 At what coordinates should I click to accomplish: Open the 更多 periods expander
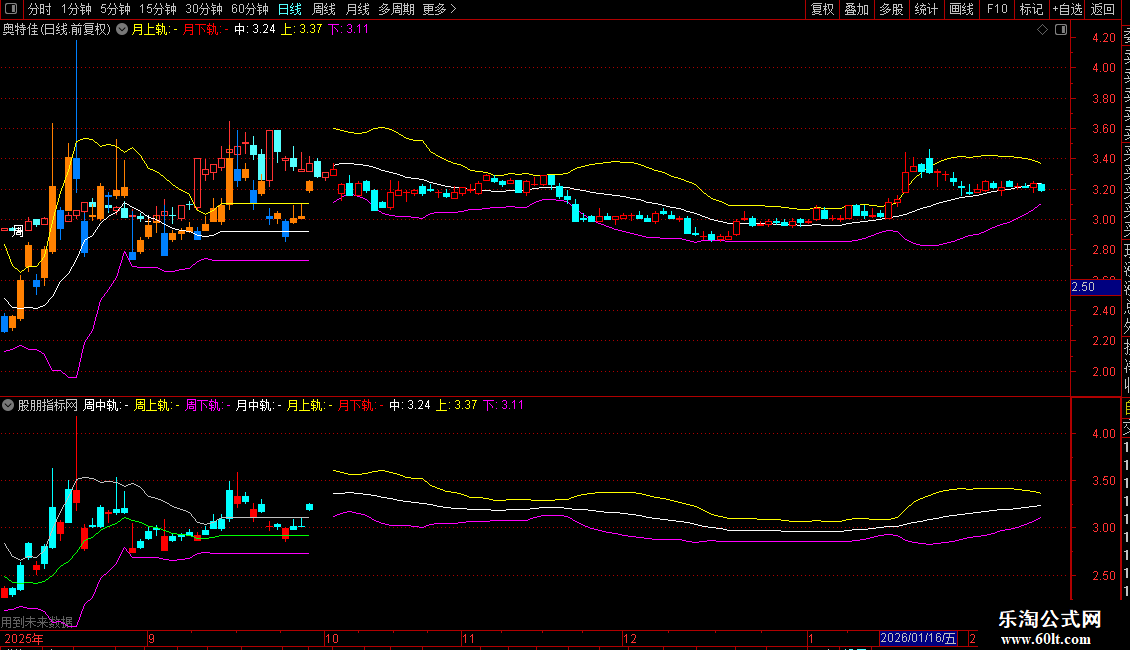coord(440,9)
